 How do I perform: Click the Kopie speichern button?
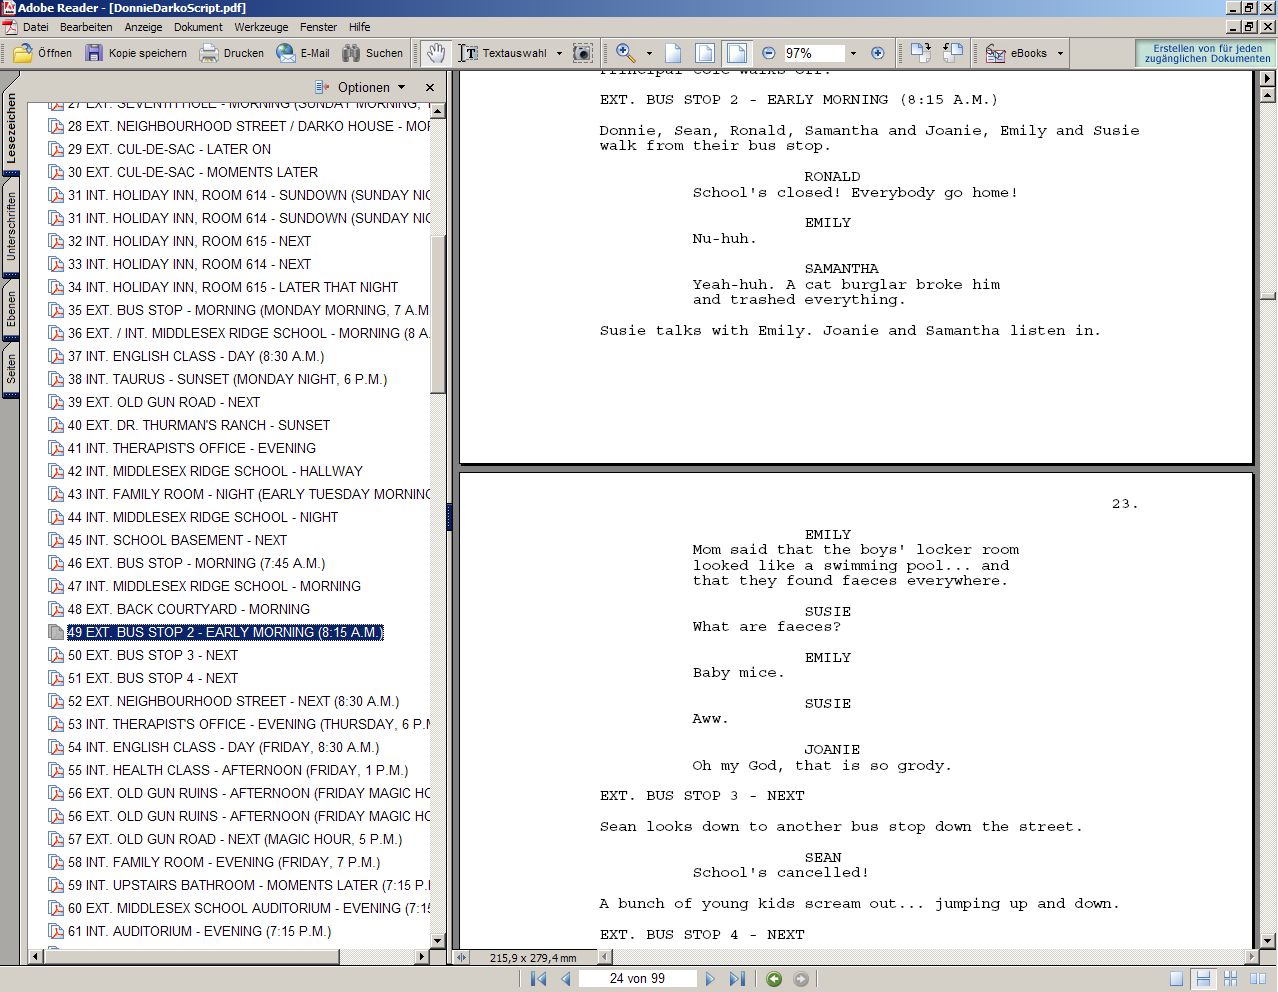pyautogui.click(x=136, y=53)
